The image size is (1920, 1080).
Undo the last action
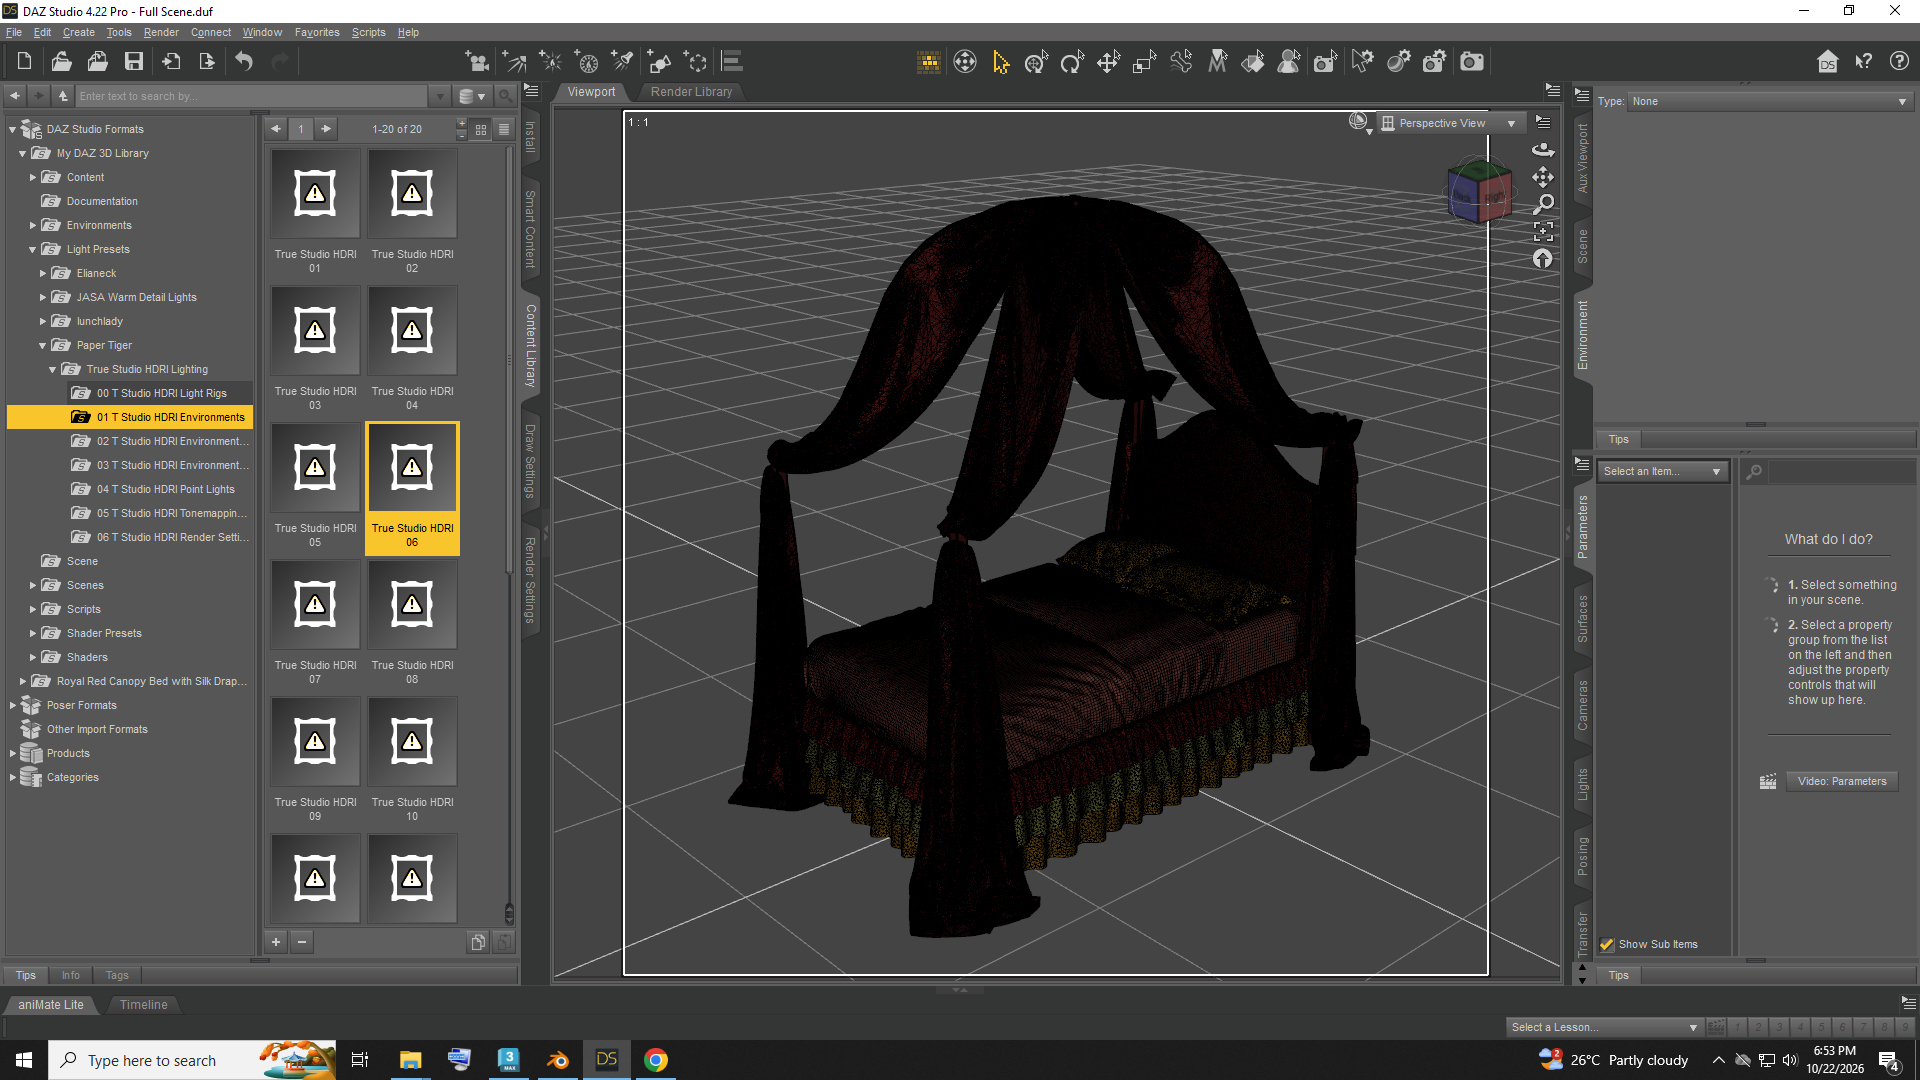pos(244,62)
